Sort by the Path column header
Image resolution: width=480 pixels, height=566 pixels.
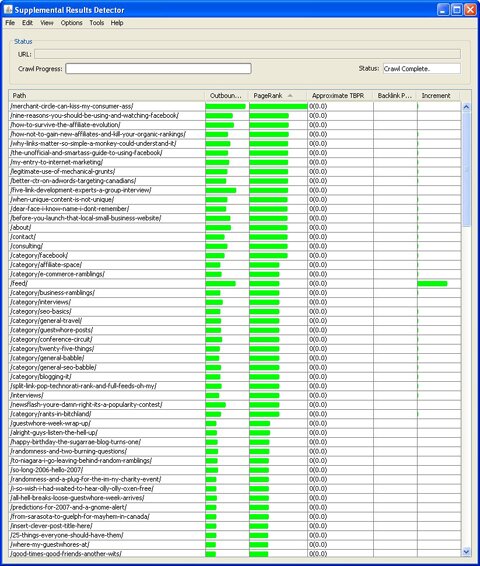(x=107, y=96)
